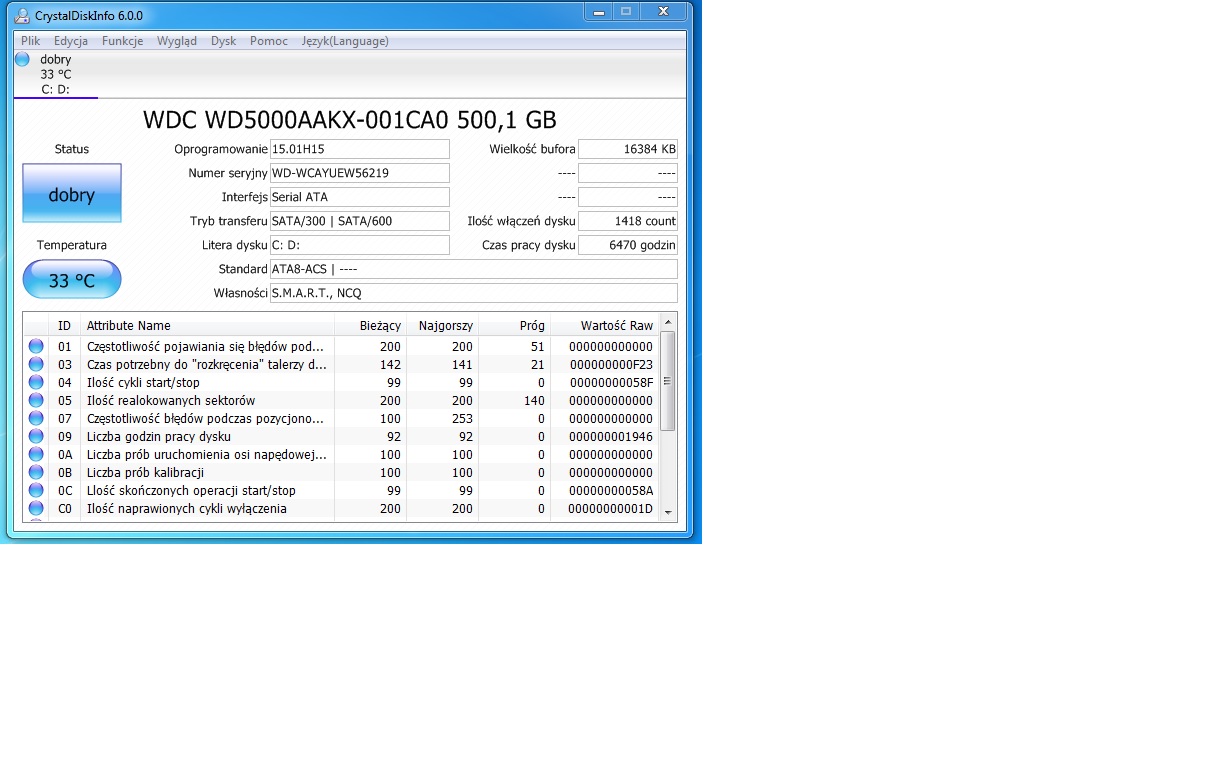Image resolution: width=1221 pixels, height=759 pixels.
Task: Select the C: D: disk tab's blue status icon
Action: tap(22, 59)
